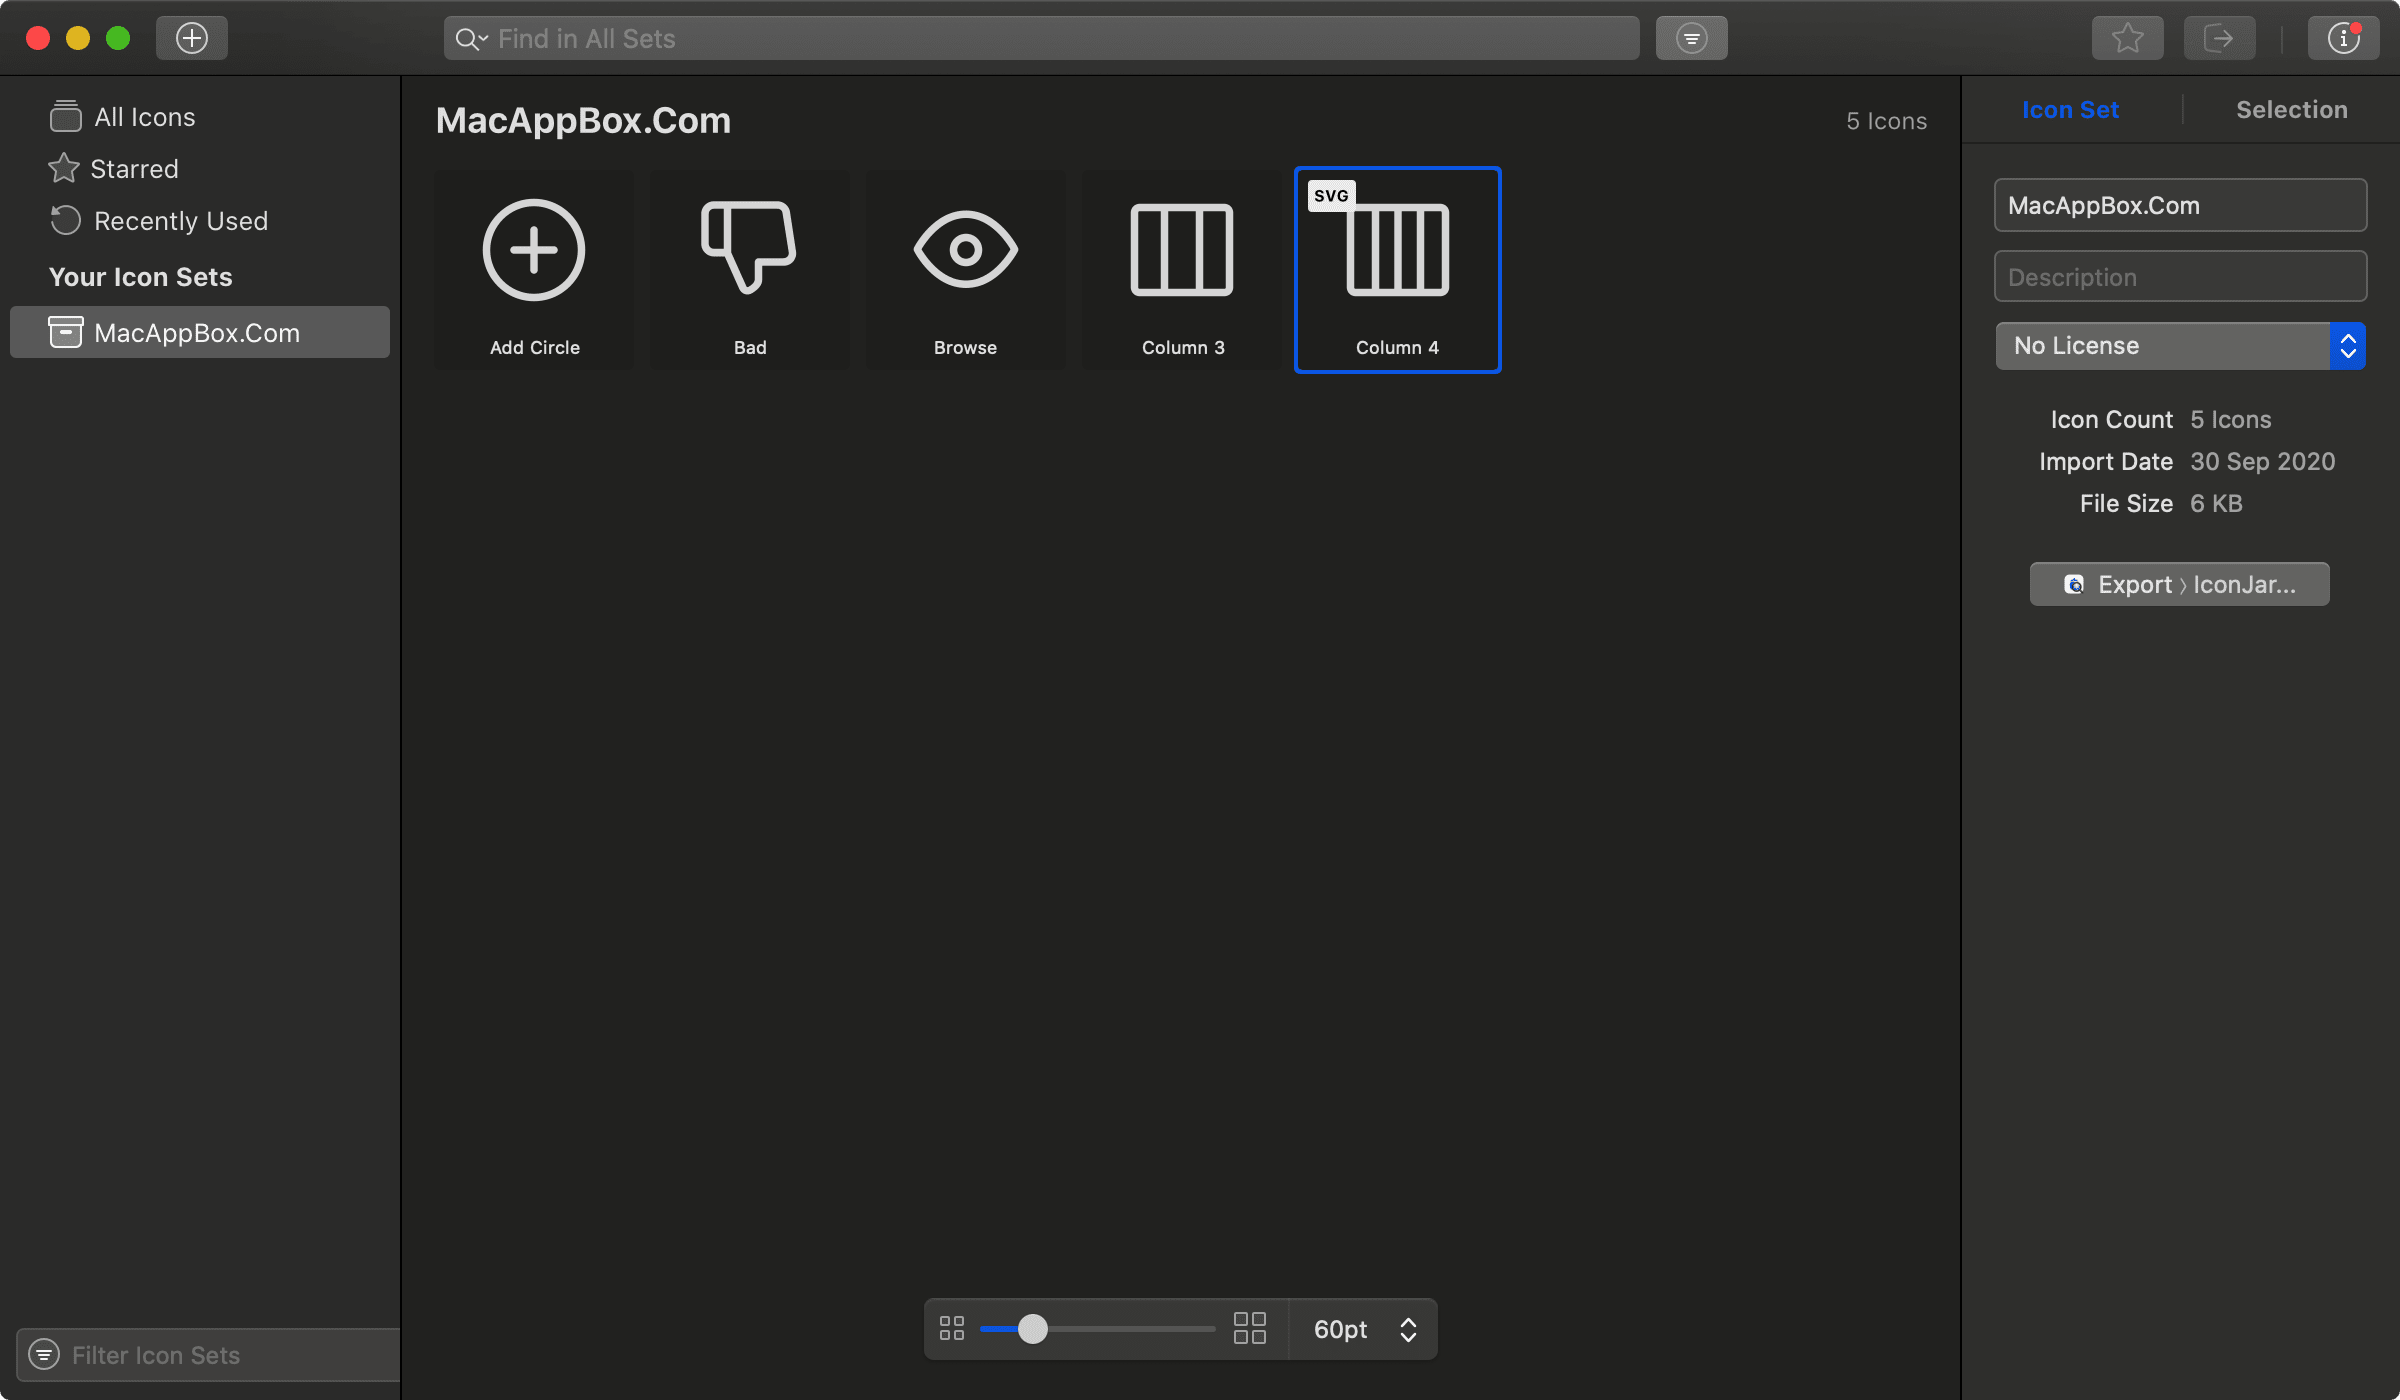Focus the Find in All Sets search field
Screen dimensions: 2400x1400
(1041, 38)
